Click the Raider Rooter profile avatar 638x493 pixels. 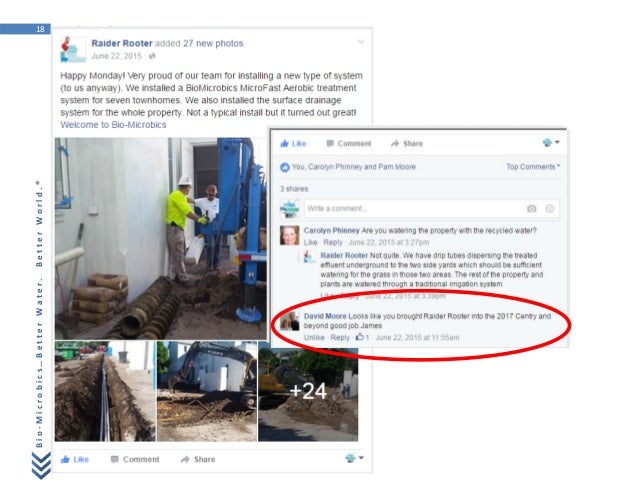pos(73,50)
